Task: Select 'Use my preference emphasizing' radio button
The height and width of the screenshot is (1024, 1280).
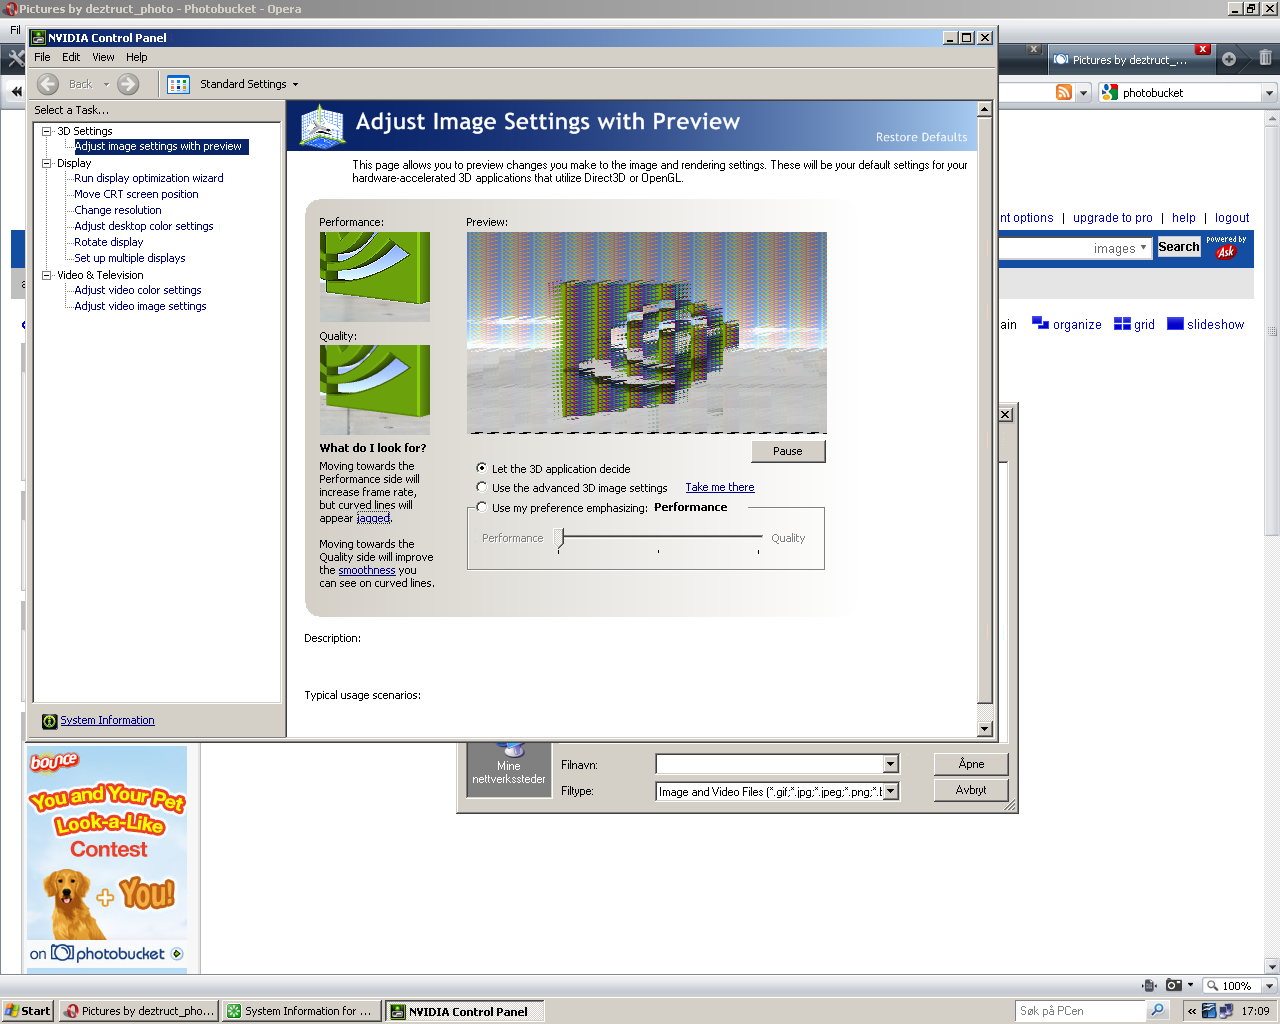Action: [482, 507]
